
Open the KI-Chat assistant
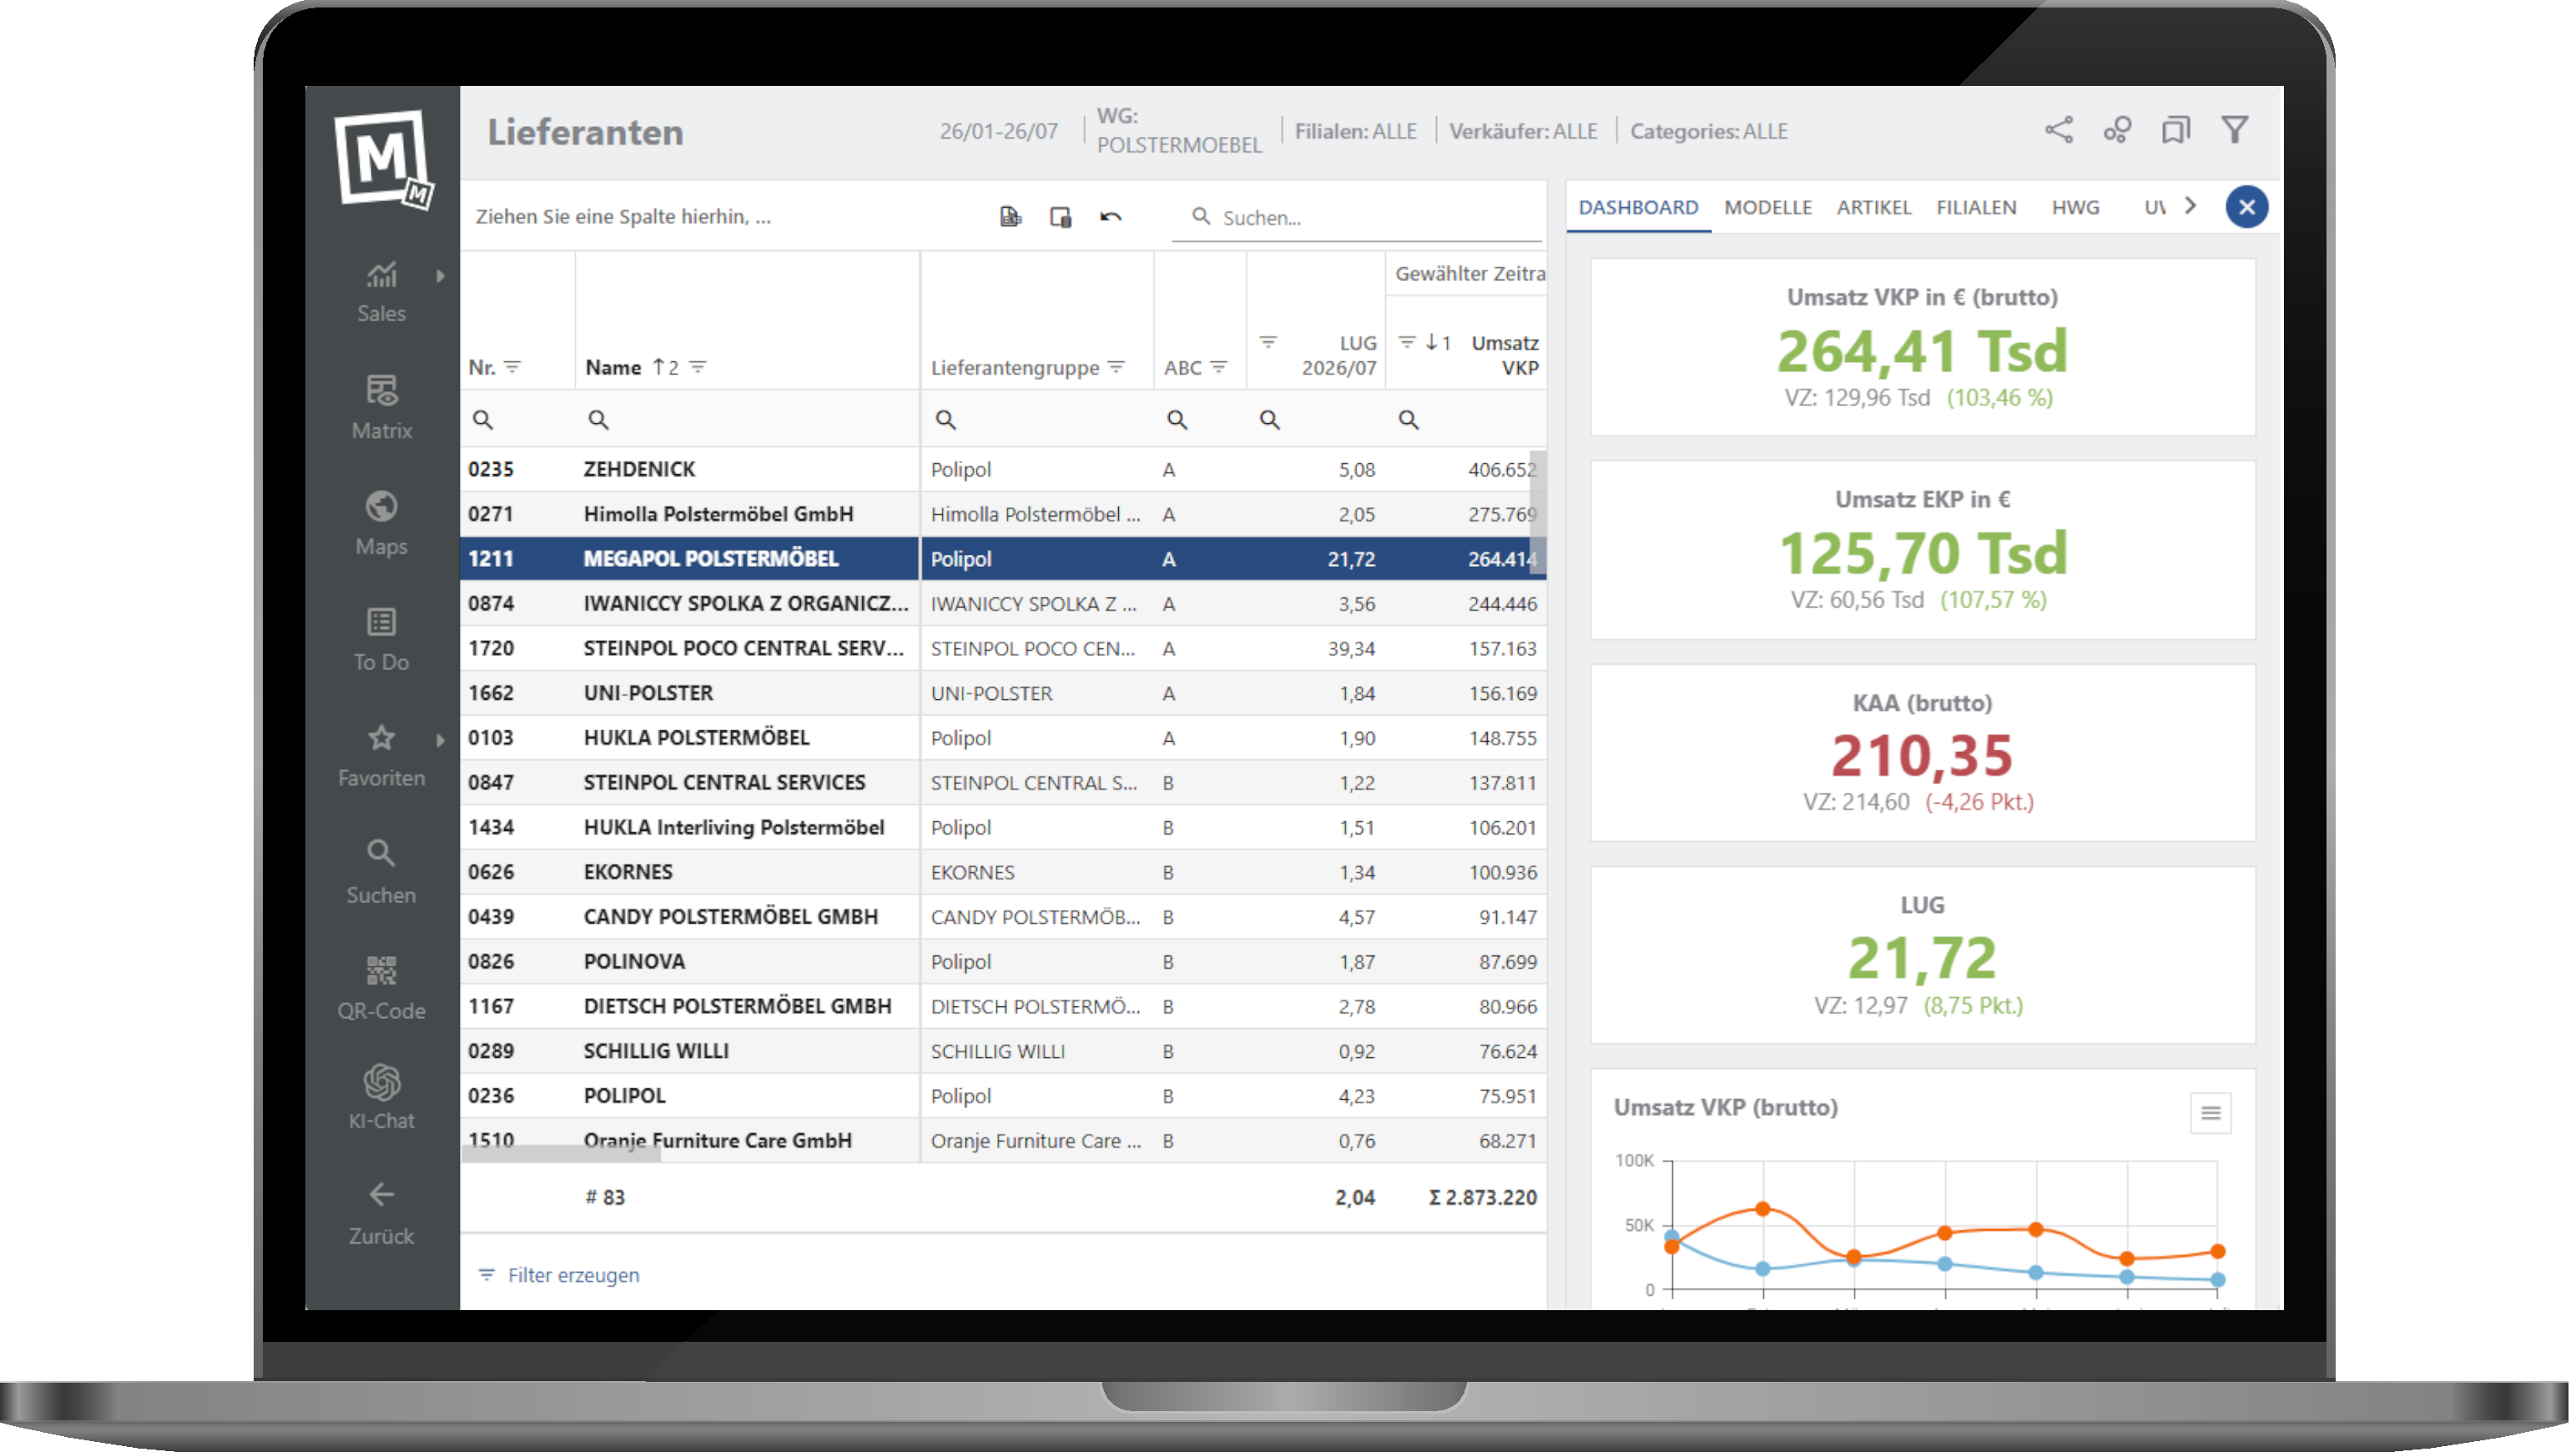click(x=381, y=1097)
